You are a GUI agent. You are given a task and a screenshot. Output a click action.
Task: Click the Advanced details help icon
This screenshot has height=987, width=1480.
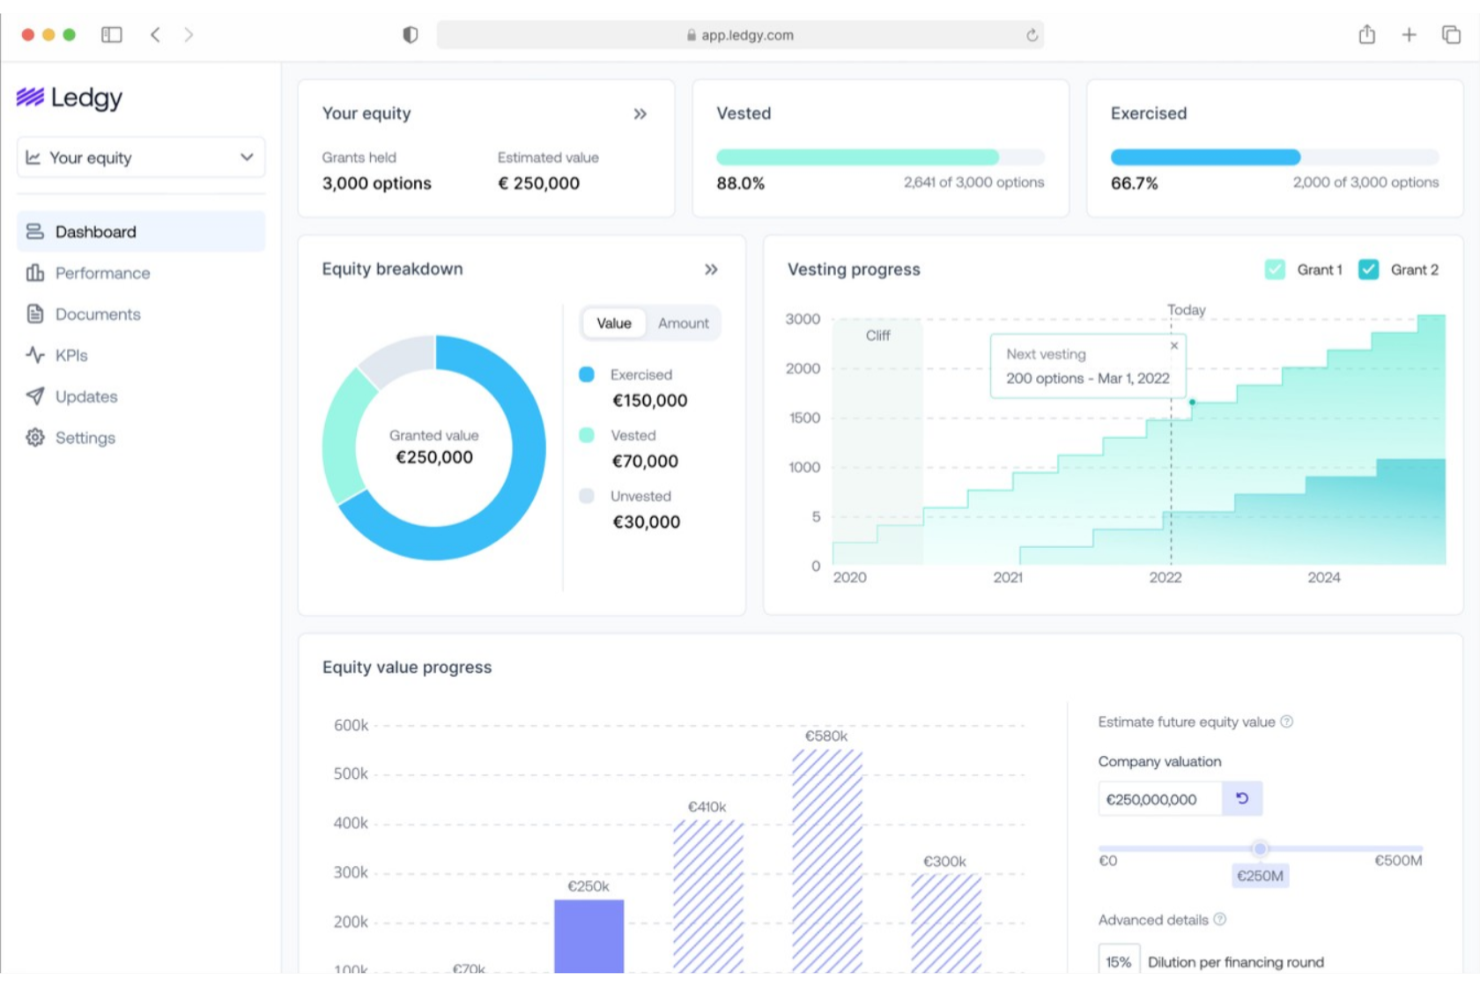[x=1220, y=920]
